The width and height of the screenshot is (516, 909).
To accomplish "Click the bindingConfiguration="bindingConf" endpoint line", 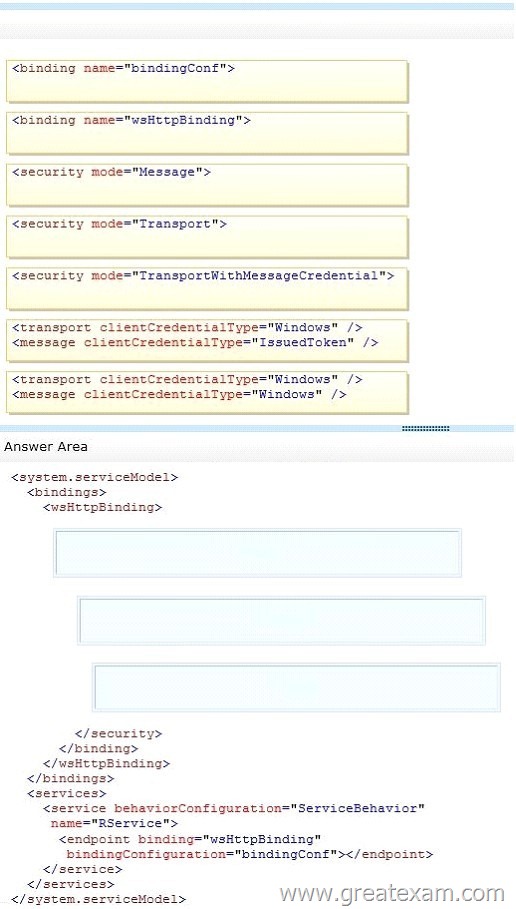I will [x=249, y=855].
